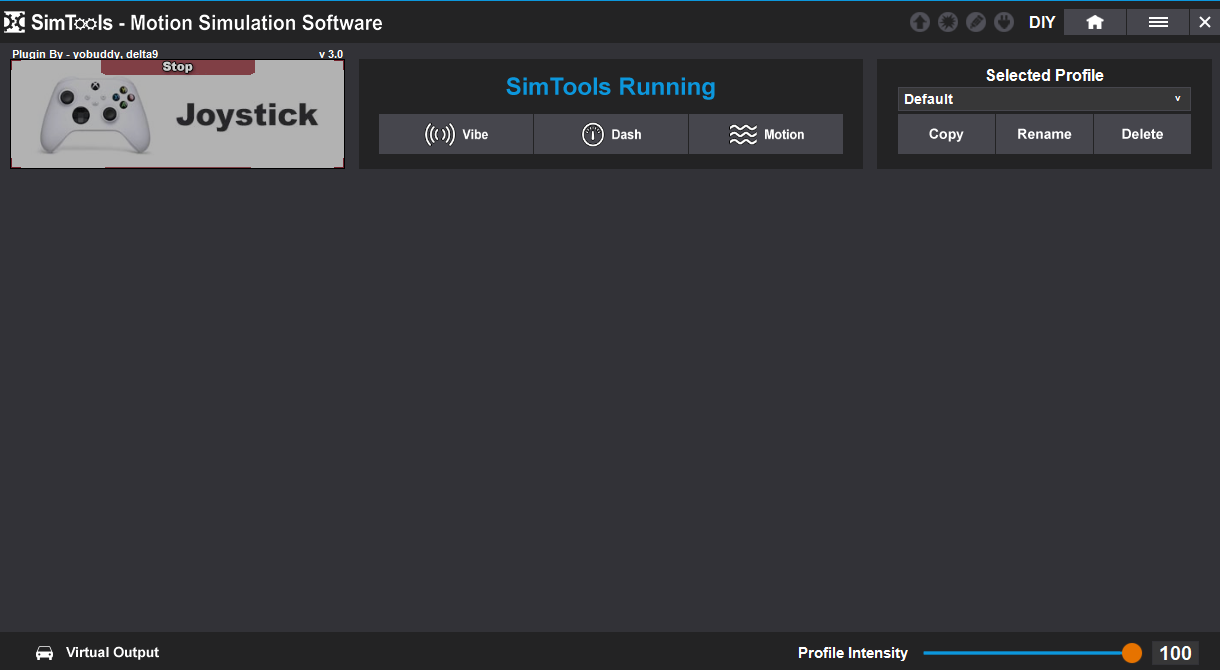Screen dimensions: 1220x670
Task: Click the Profile Intensity value field 100
Action: coord(1175,653)
